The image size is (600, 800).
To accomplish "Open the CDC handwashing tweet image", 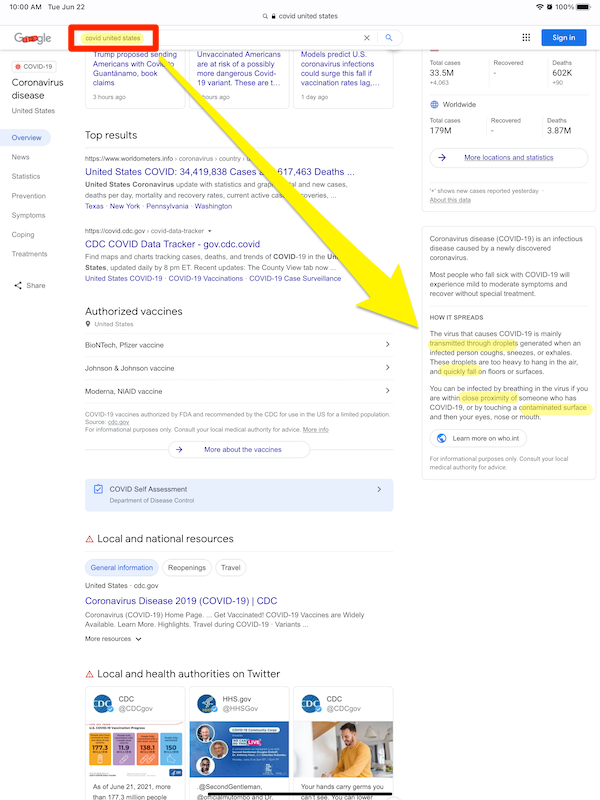I will pyautogui.click(x=343, y=749).
